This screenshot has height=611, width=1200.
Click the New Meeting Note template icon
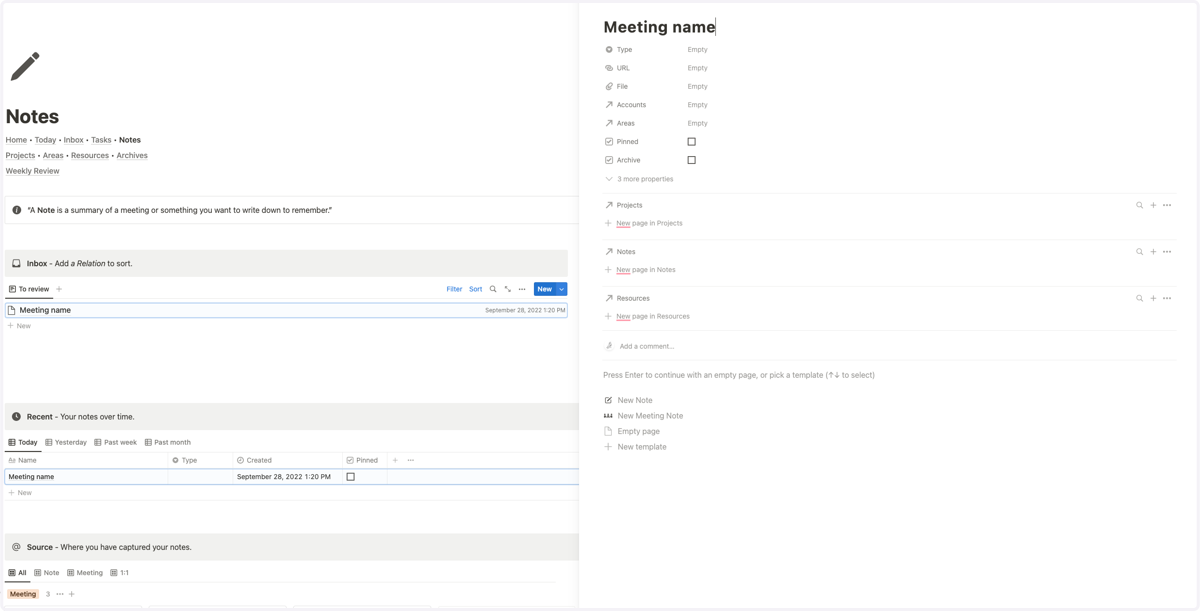click(608, 416)
